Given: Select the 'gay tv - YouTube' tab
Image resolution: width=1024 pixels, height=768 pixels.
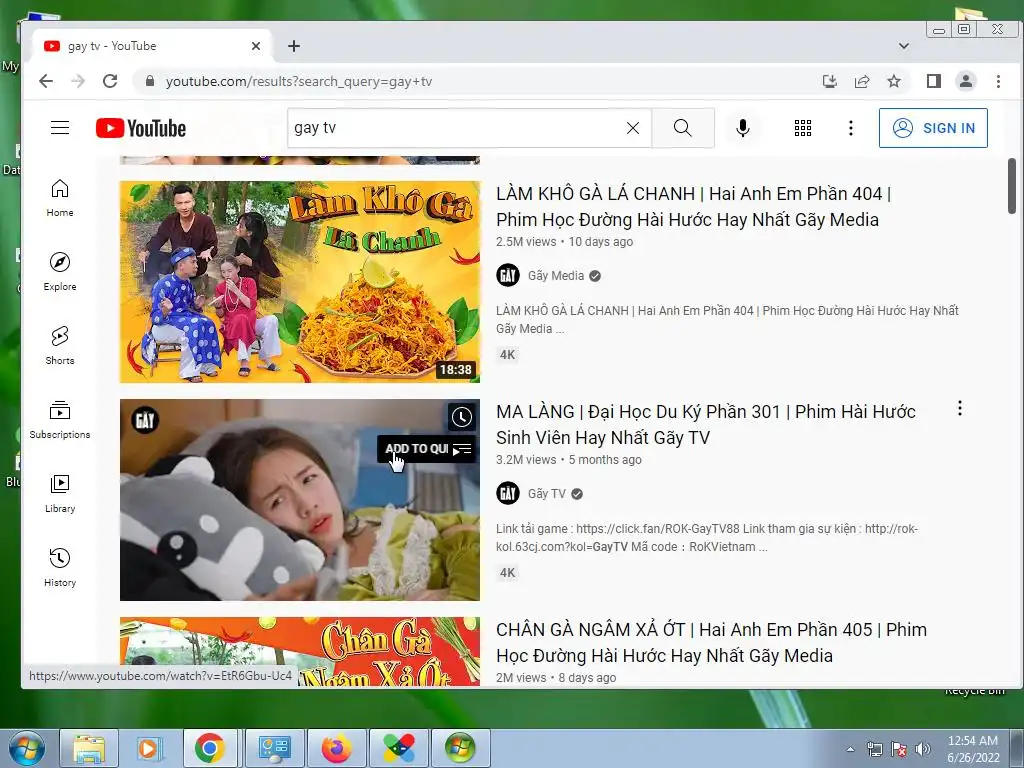Looking at the screenshot, I should pos(152,46).
